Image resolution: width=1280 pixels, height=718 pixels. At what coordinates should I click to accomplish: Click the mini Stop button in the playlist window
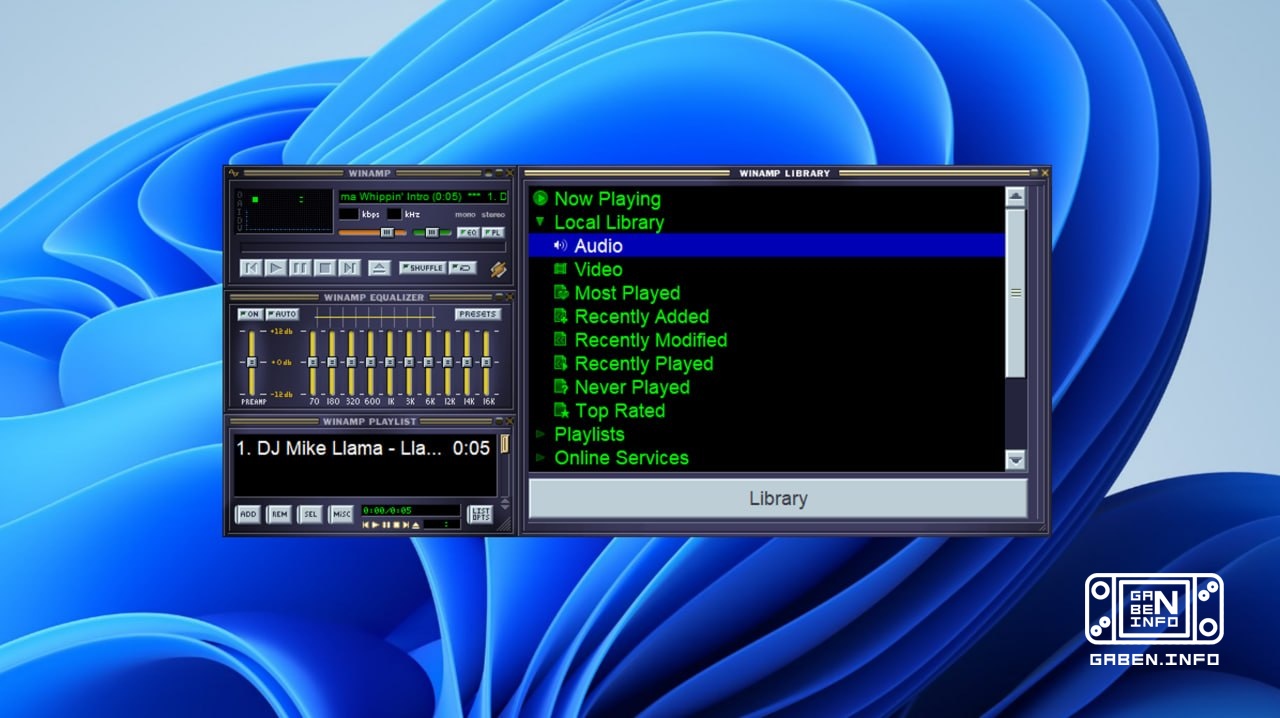pyautogui.click(x=396, y=525)
